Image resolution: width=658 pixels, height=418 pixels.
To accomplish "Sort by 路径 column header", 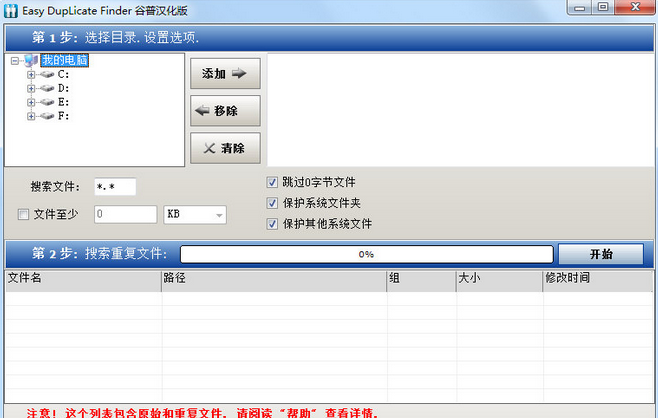I will (274, 281).
